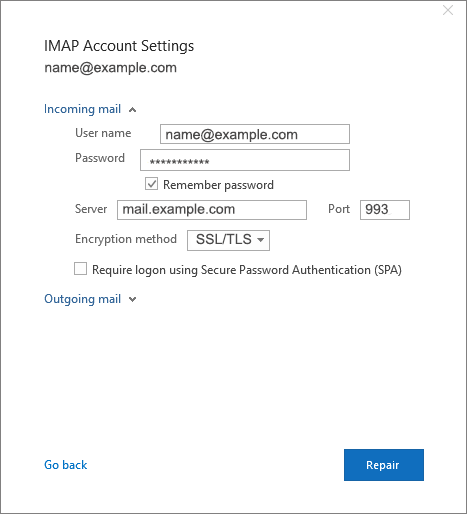467x514 pixels.
Task: Enable Require logon using SPA checkbox
Action: 80,269
